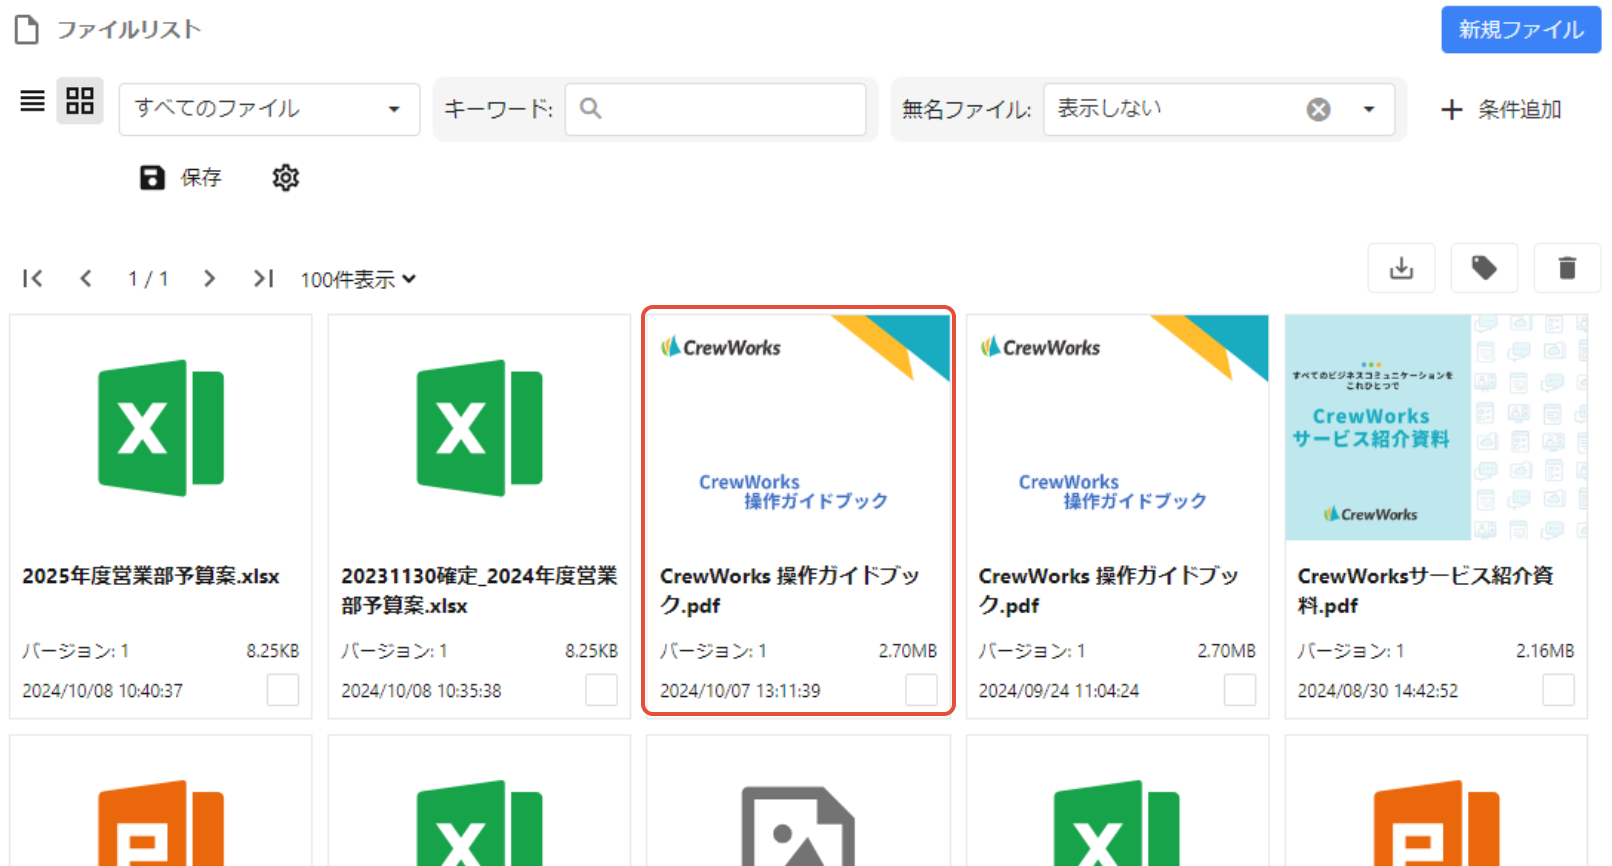This screenshot has height=866, width=1612.
Task: Select checkbox for the 2024/09/24 操作ガイドブック.pdf
Action: 1240,690
